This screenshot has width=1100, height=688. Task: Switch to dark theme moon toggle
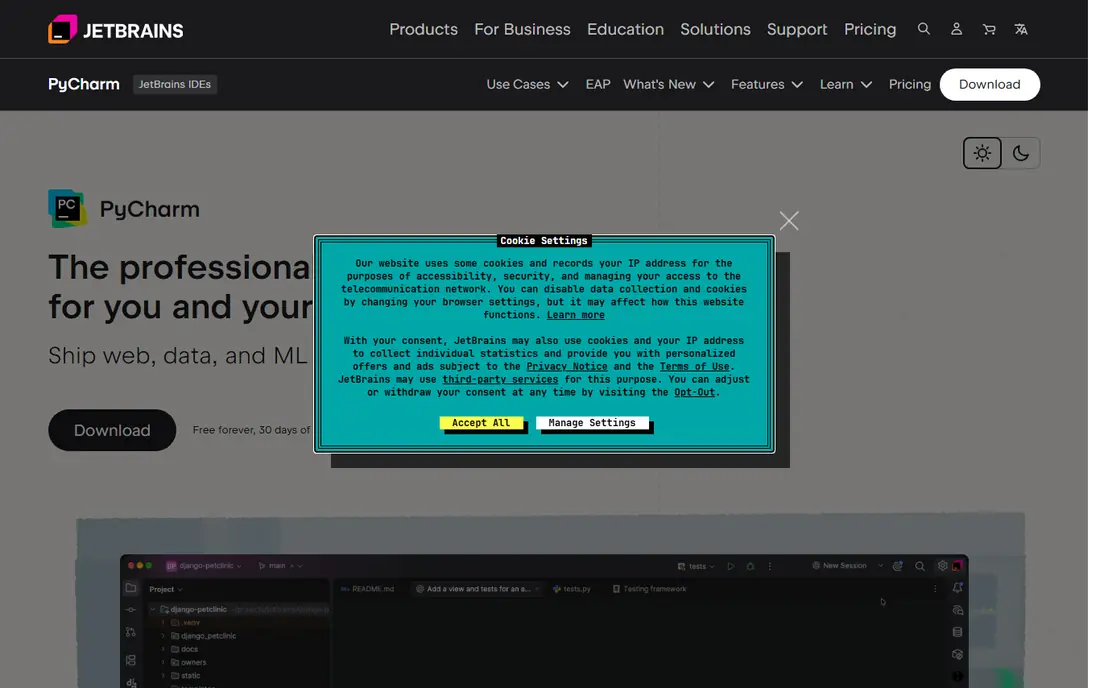1021,153
